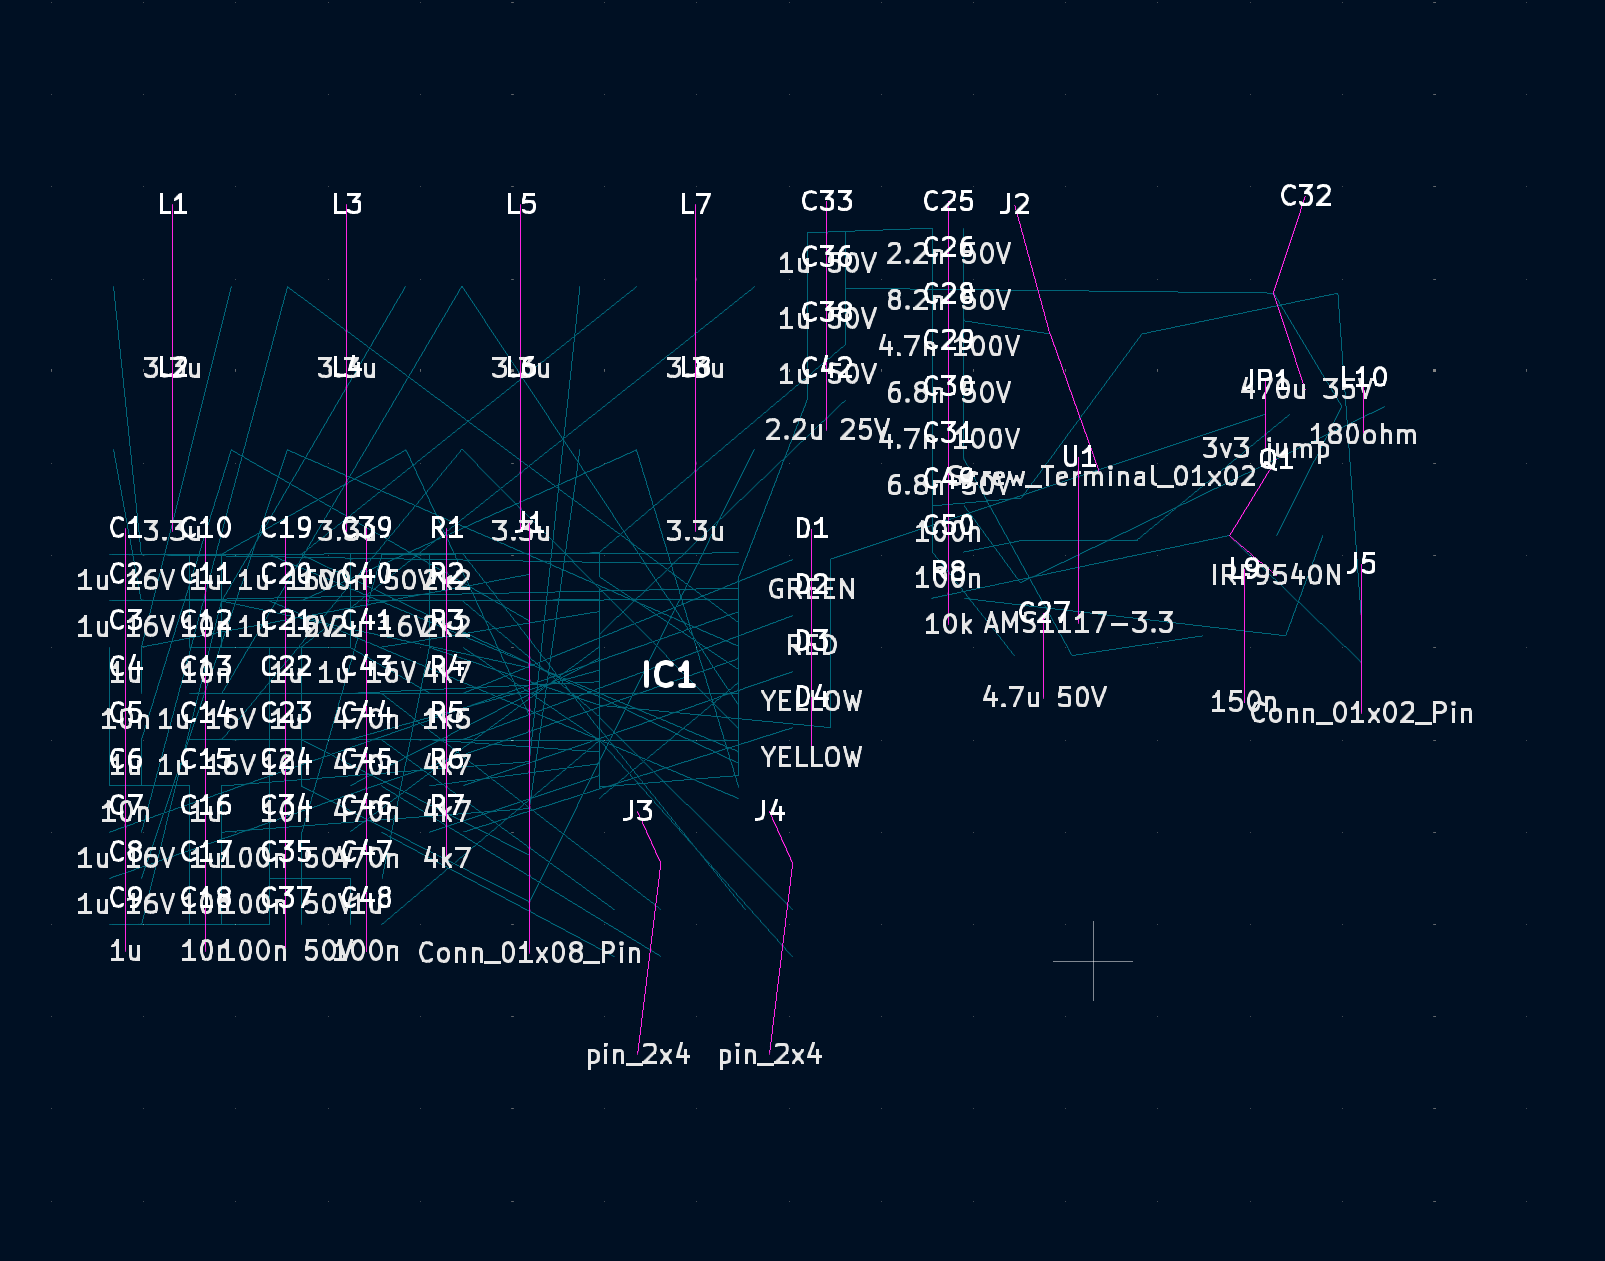Select the C32 capacitor reference
The width and height of the screenshot is (1605, 1261).
pyautogui.click(x=1306, y=195)
